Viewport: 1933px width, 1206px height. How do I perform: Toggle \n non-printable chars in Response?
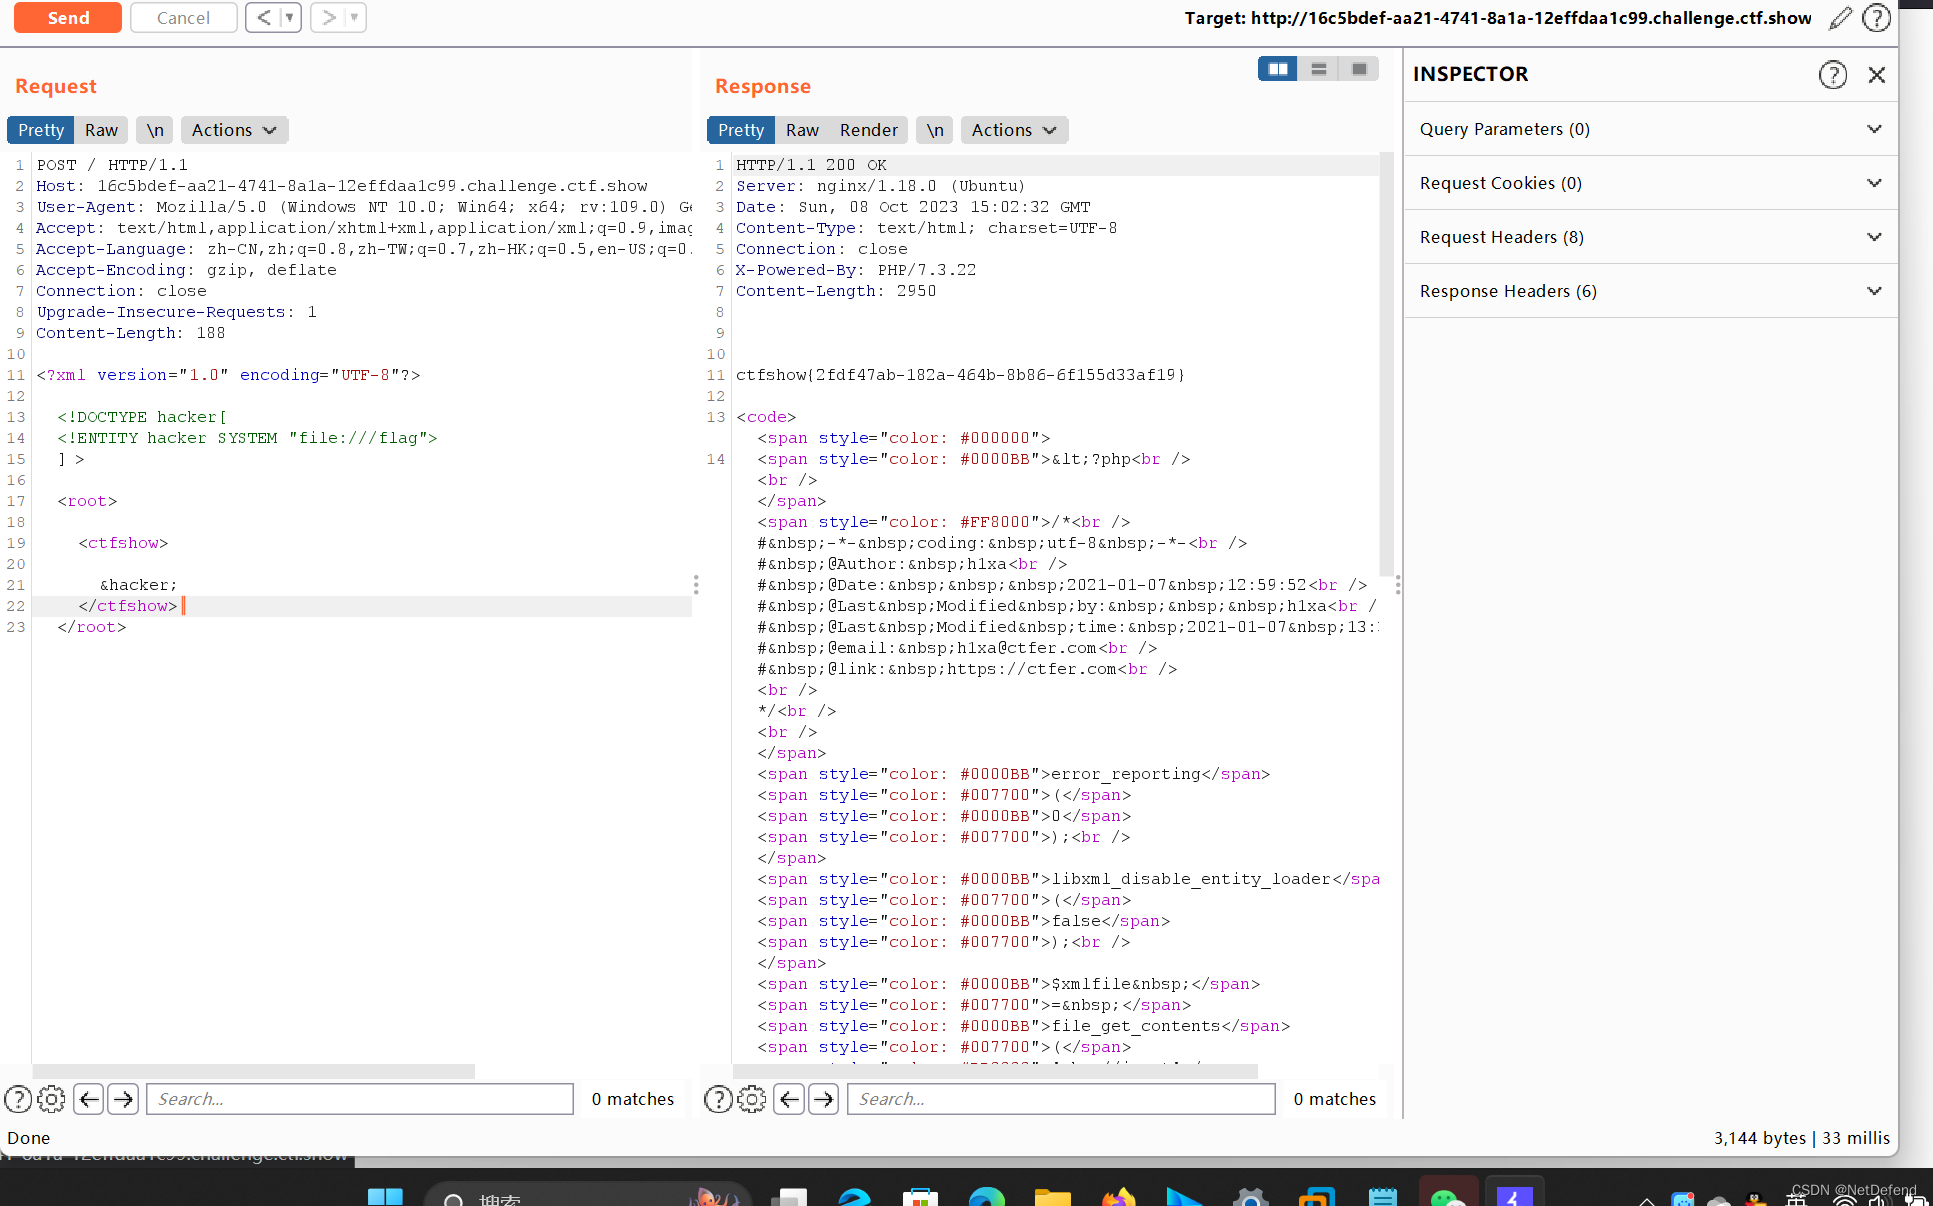point(935,130)
